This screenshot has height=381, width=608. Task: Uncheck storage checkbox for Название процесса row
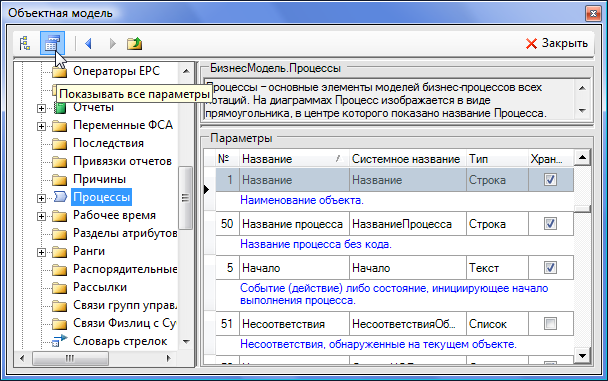click(550, 224)
